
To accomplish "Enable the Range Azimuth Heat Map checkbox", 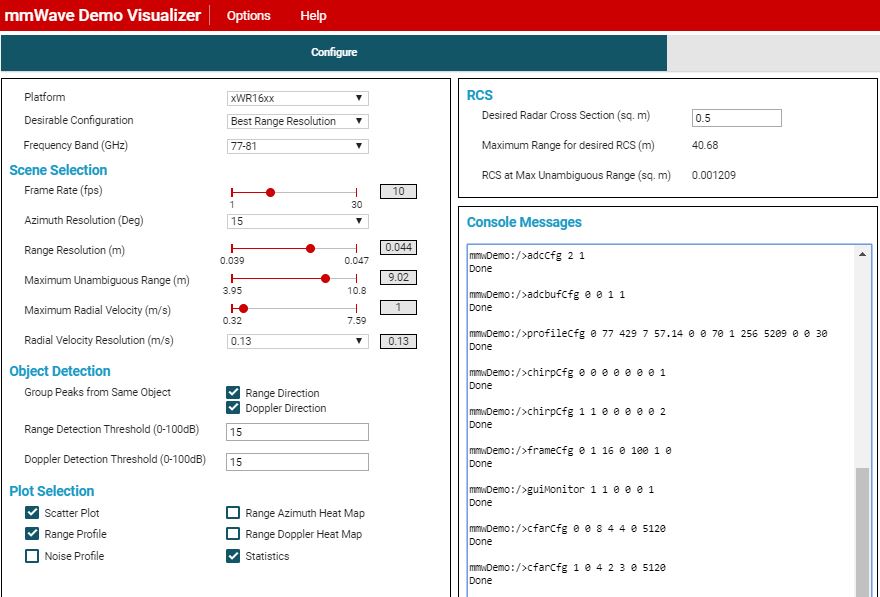I will point(233,512).
